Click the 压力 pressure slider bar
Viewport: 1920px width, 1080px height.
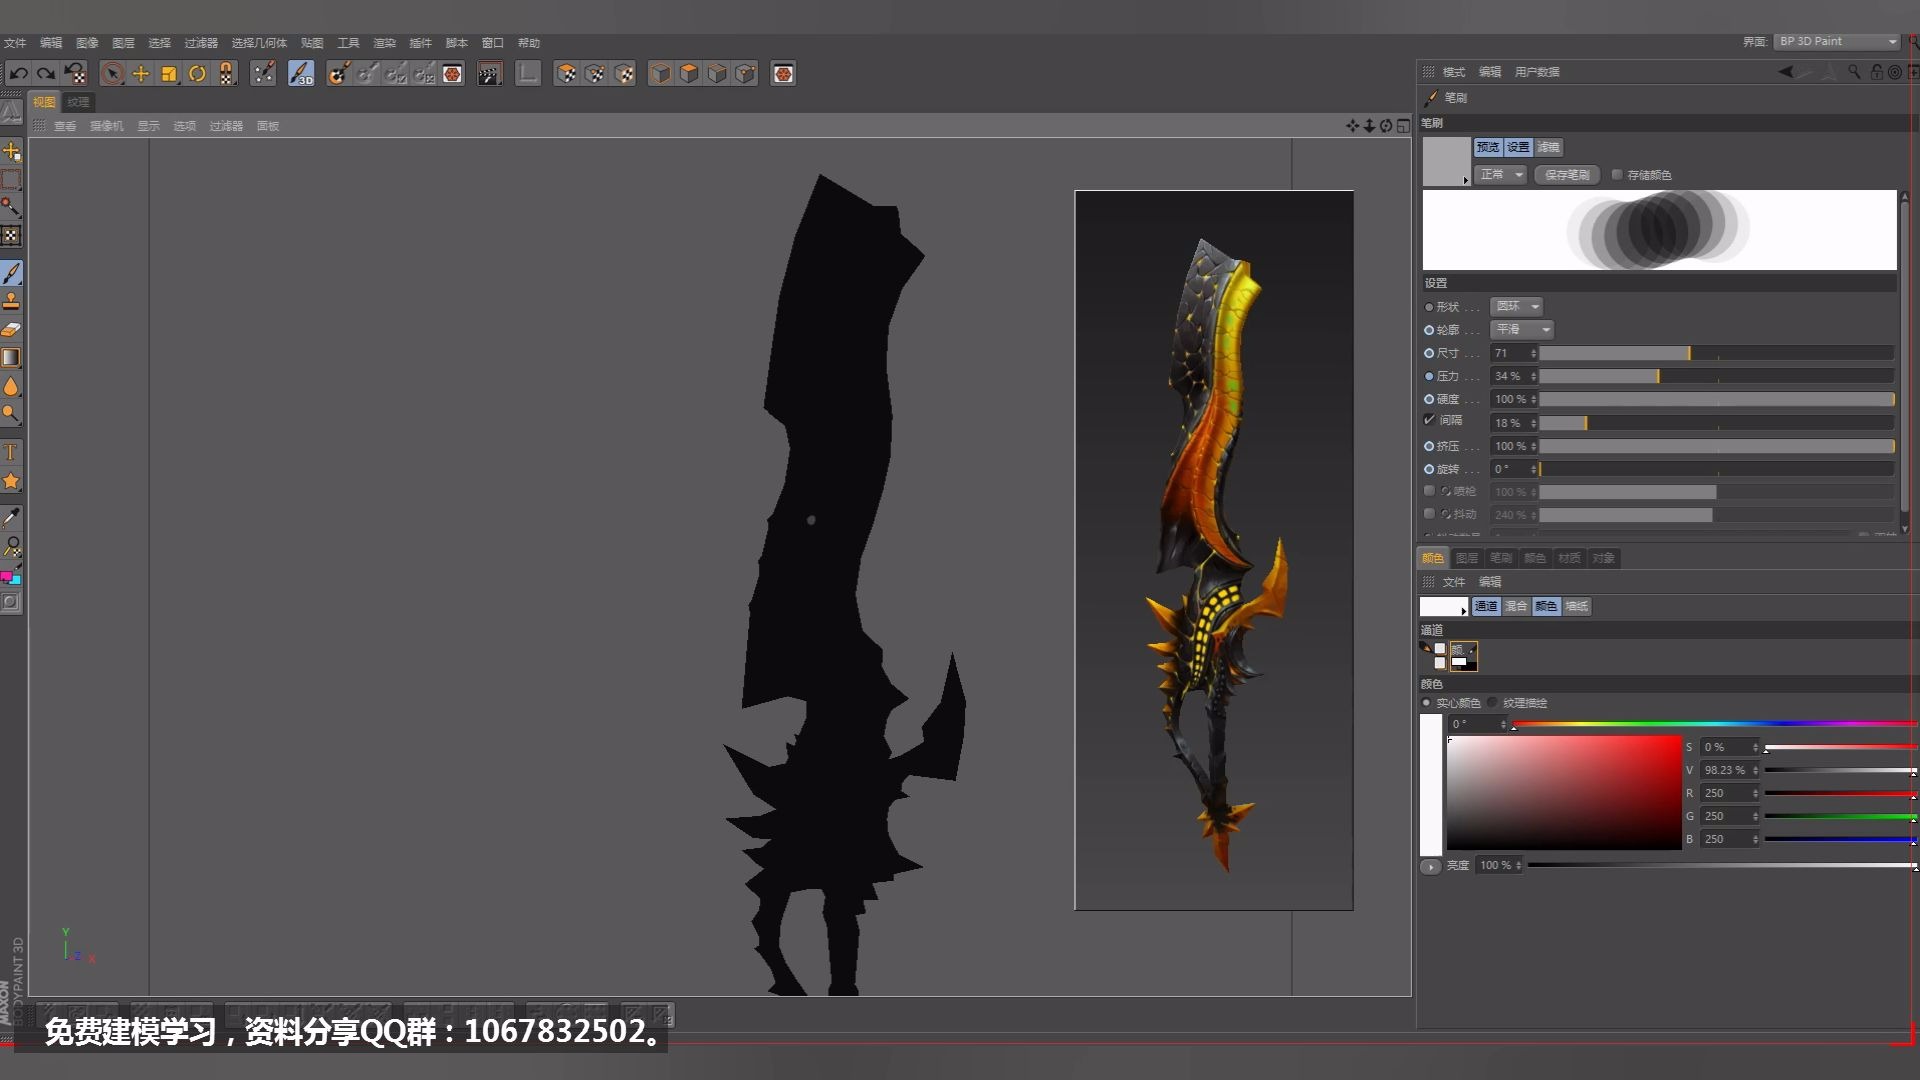point(1716,376)
